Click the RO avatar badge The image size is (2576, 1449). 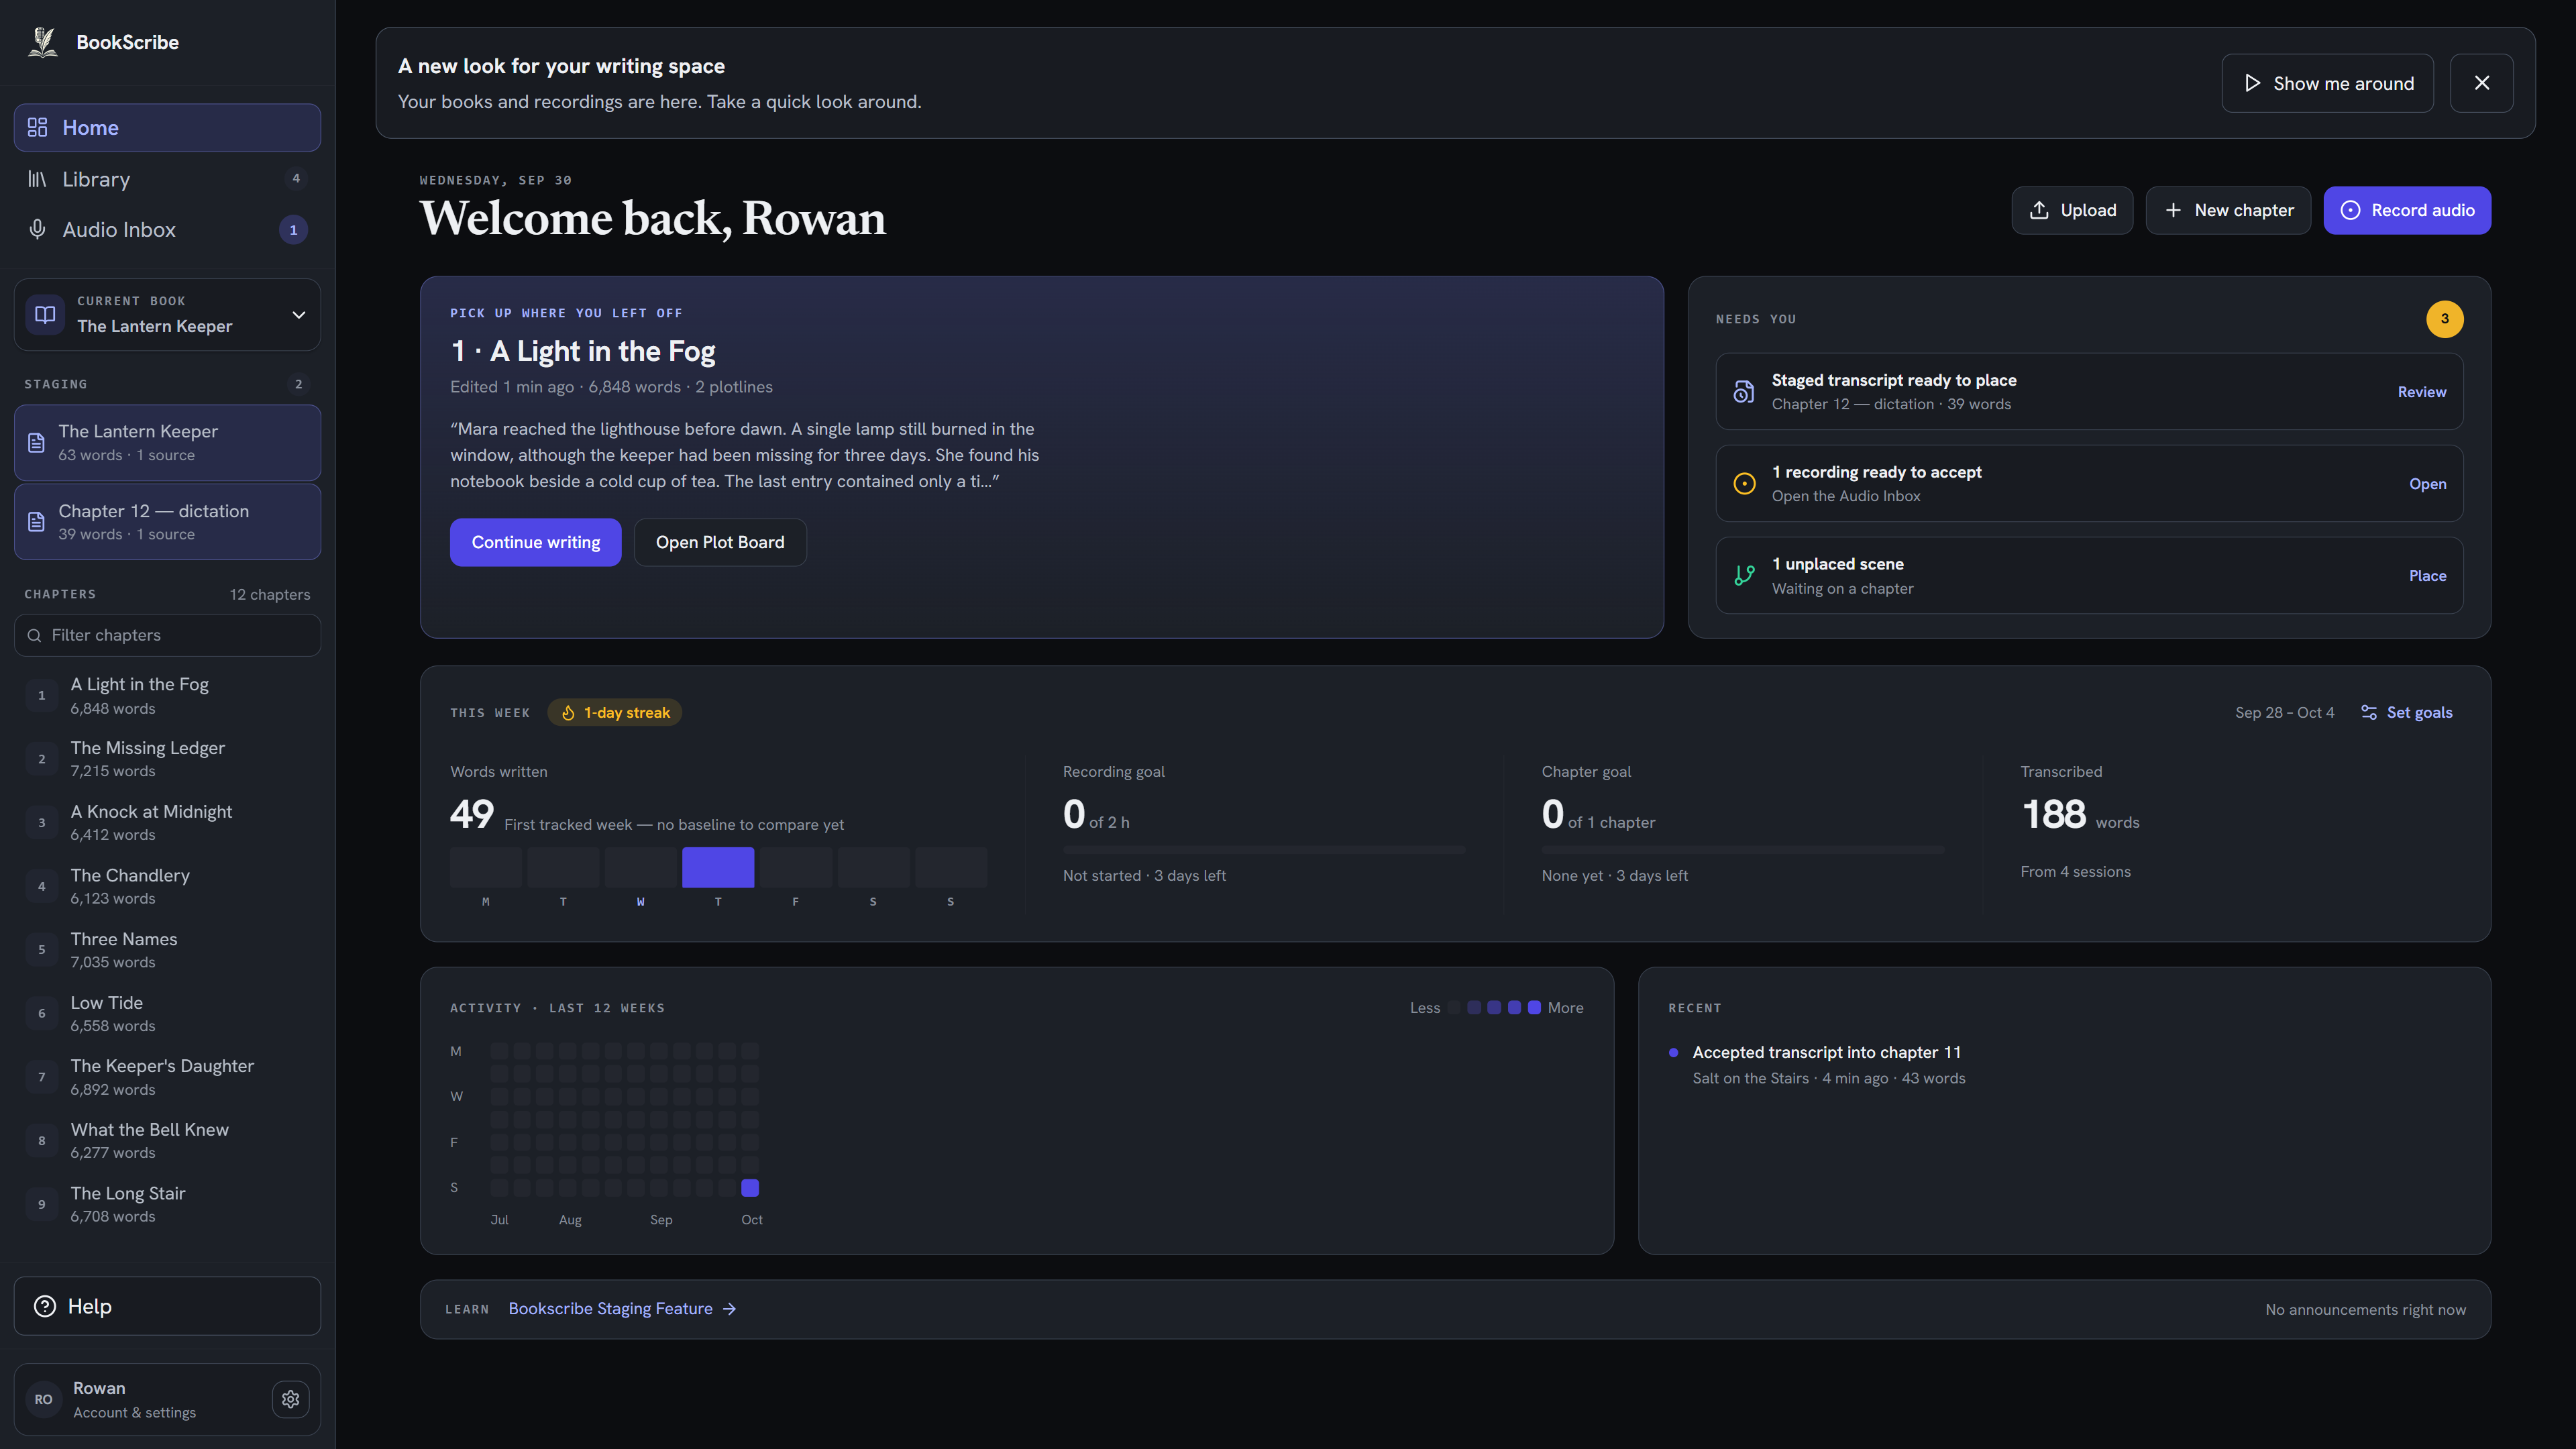43,1399
